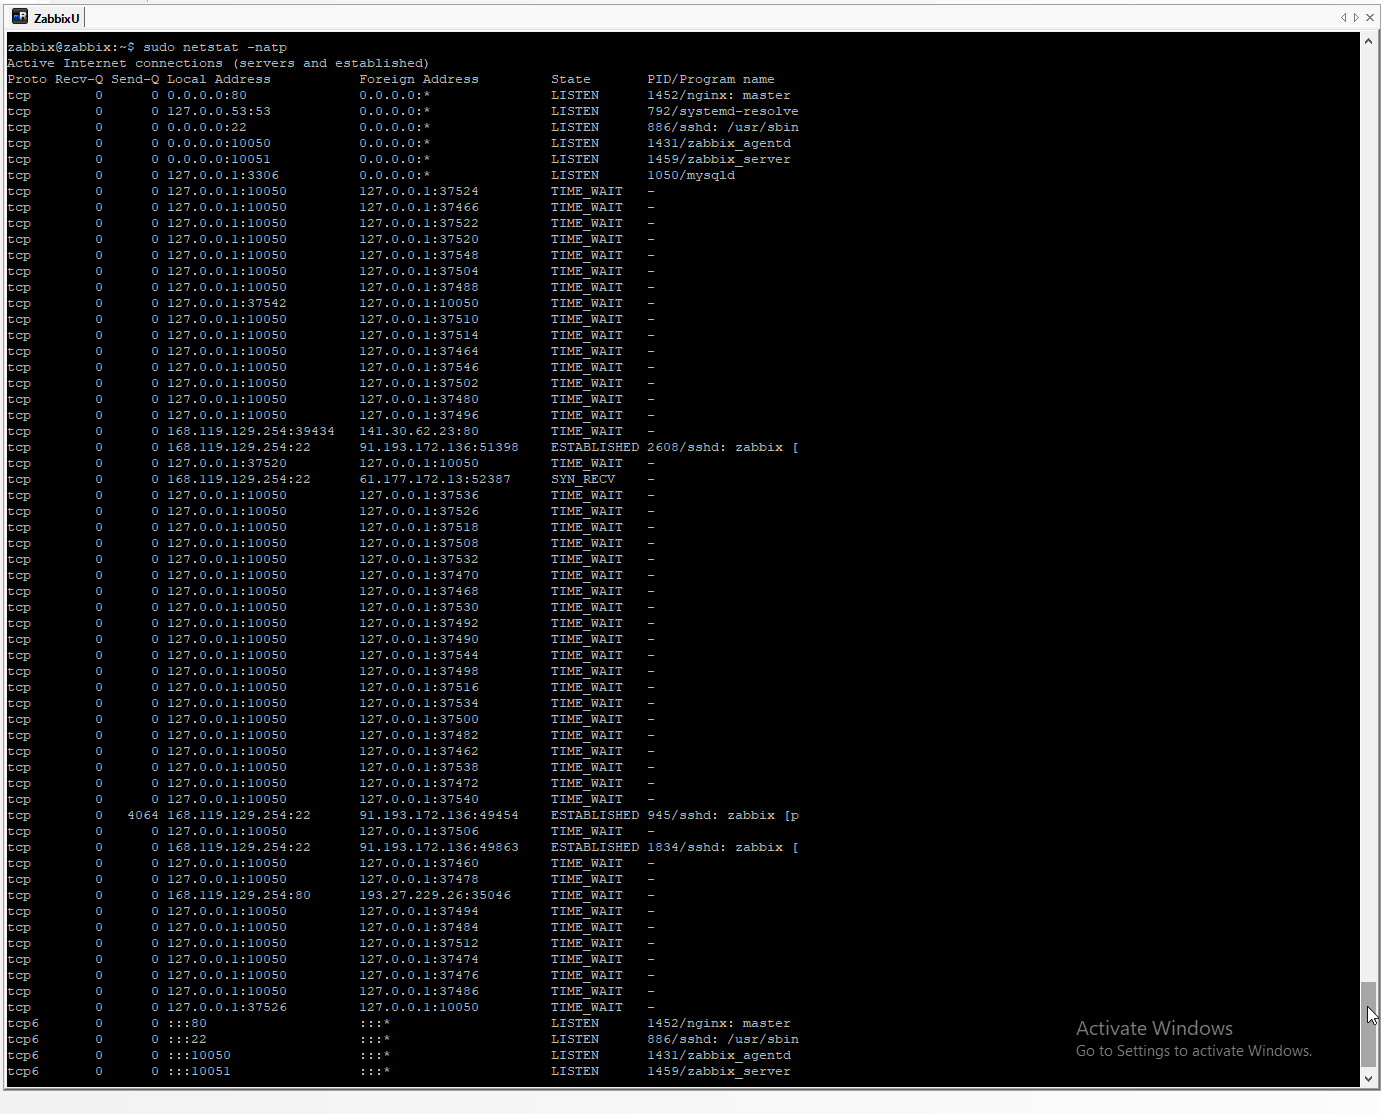The width and height of the screenshot is (1381, 1114).
Task: Click the scrollbar up arrow icon
Action: tap(1368, 40)
